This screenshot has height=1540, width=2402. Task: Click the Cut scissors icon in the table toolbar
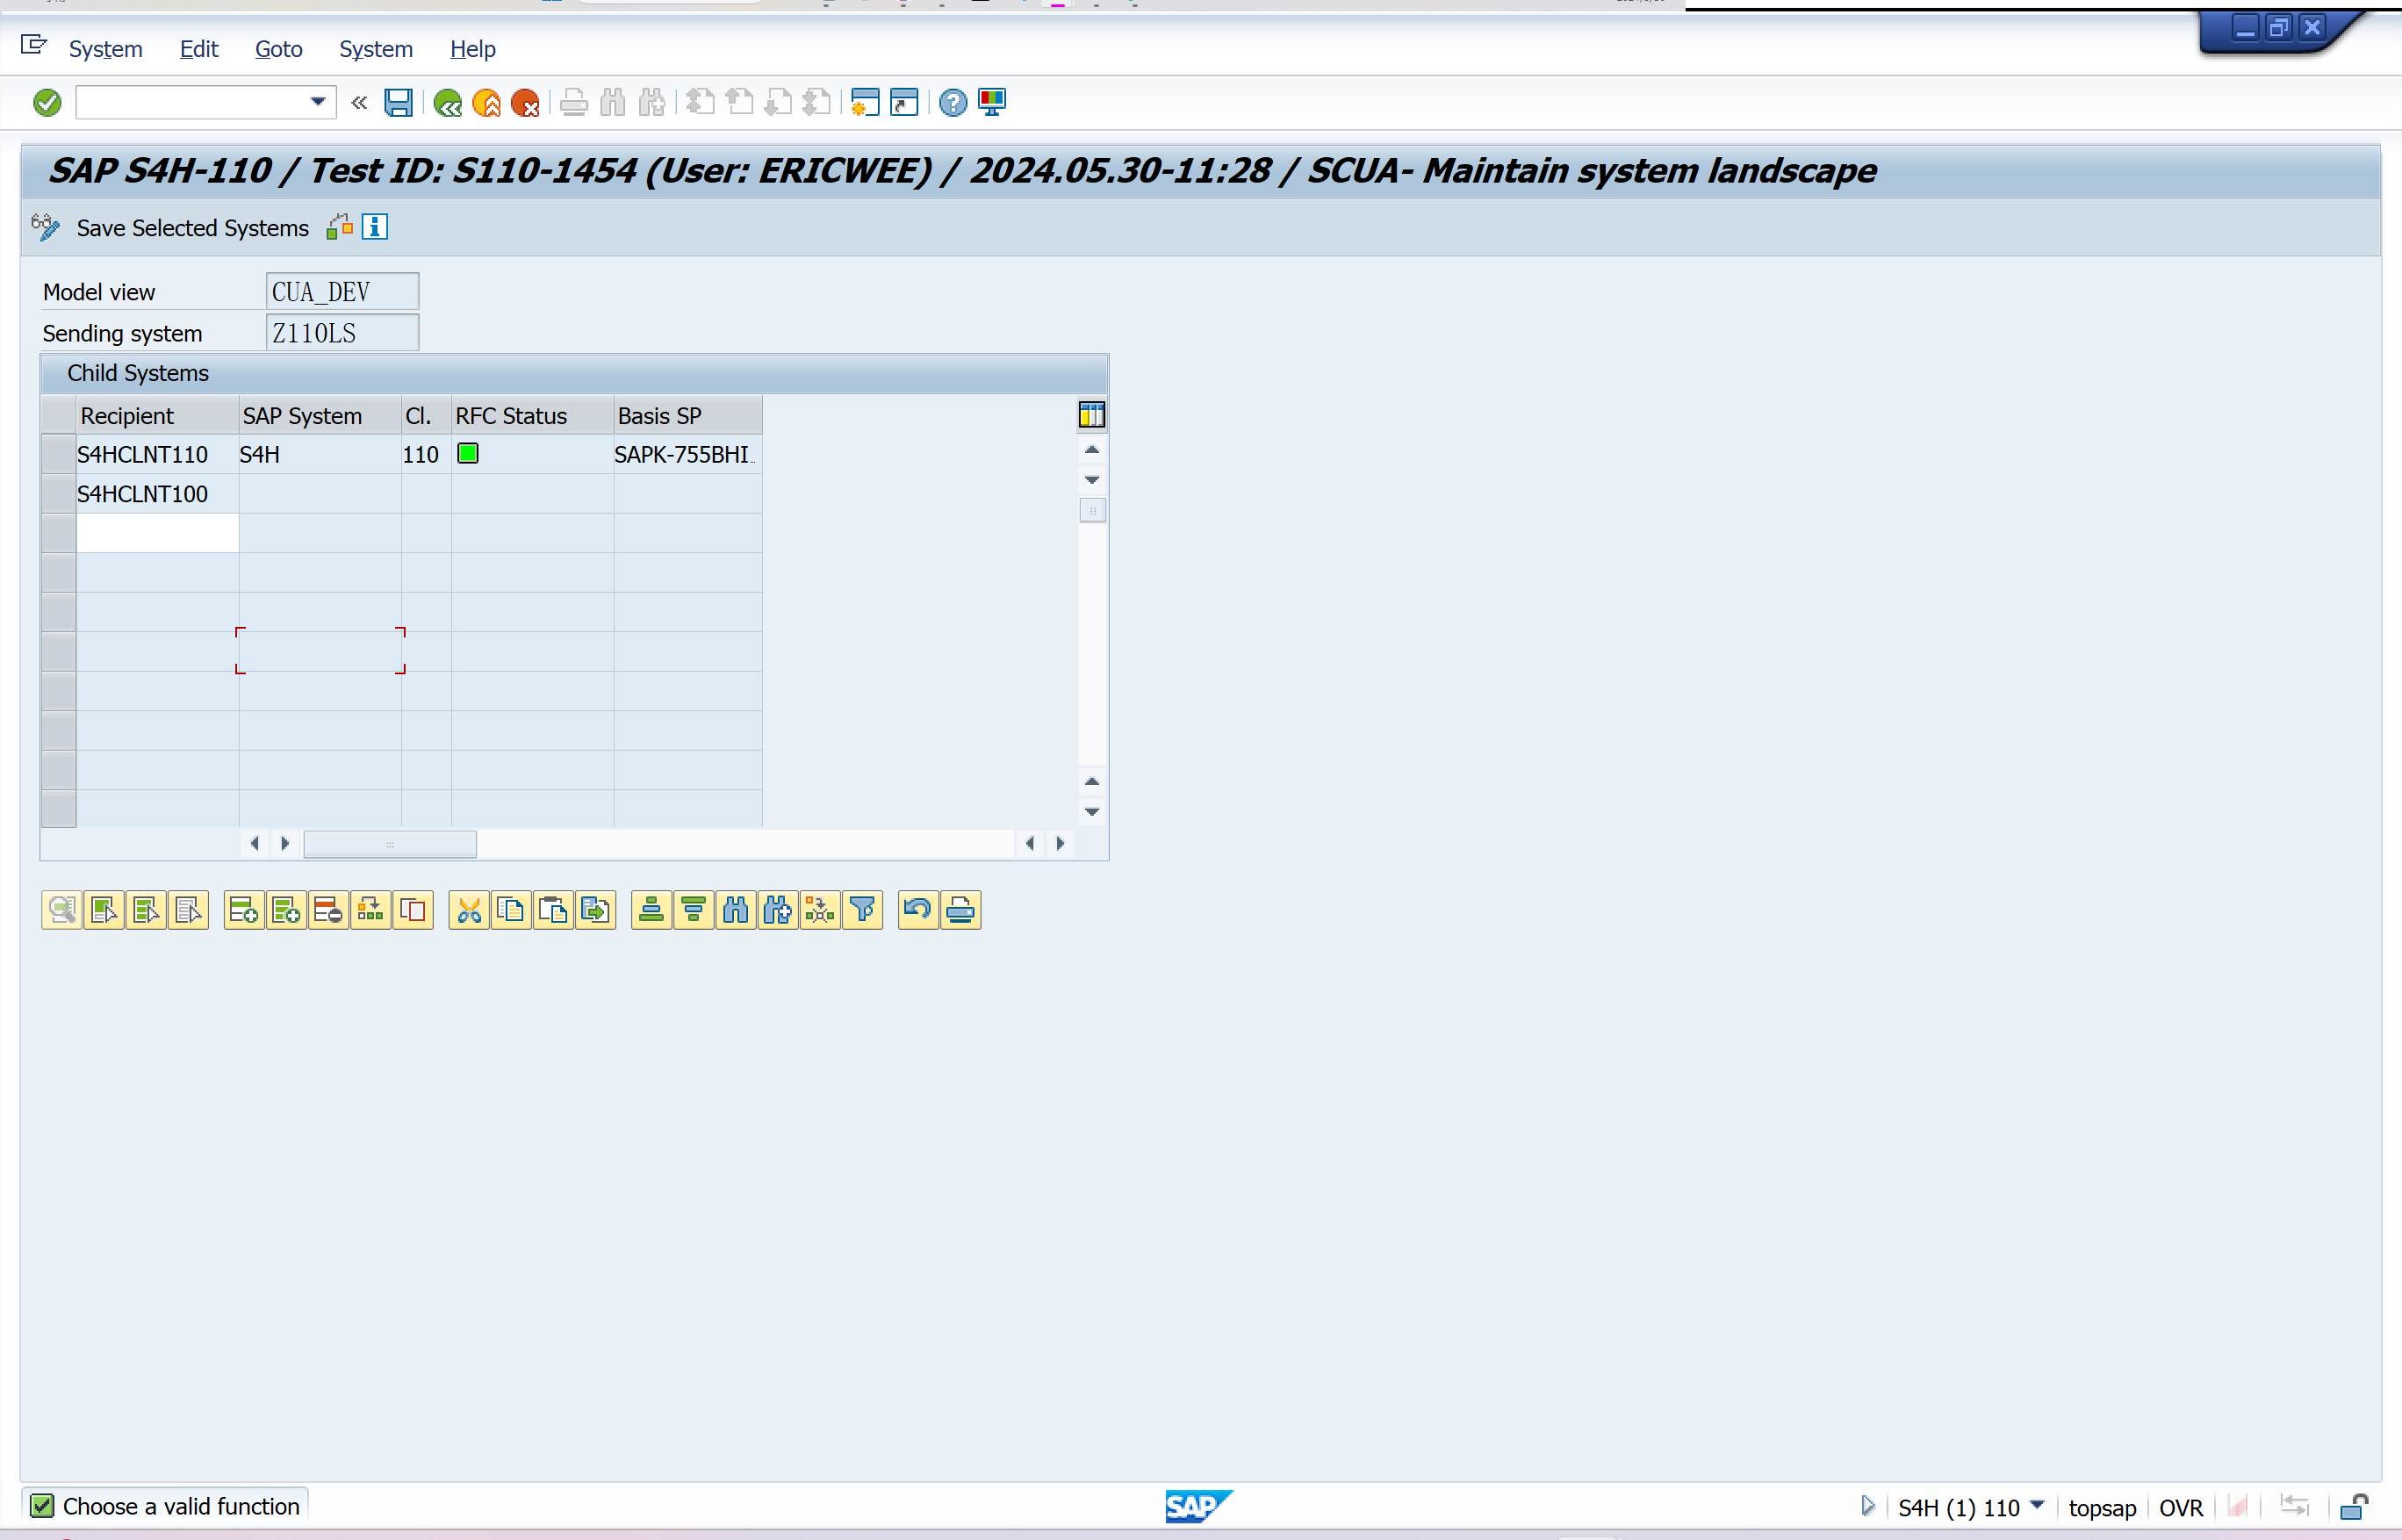[x=469, y=910]
